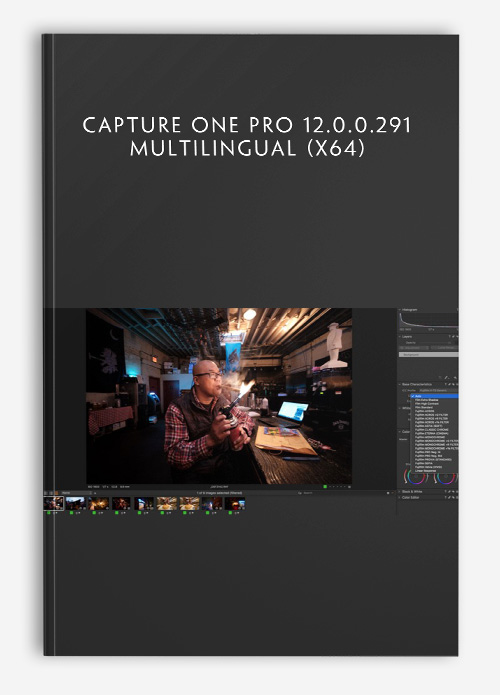The image size is (500, 695).
Task: Open the Name sort selector in browser
Action: pos(76,493)
